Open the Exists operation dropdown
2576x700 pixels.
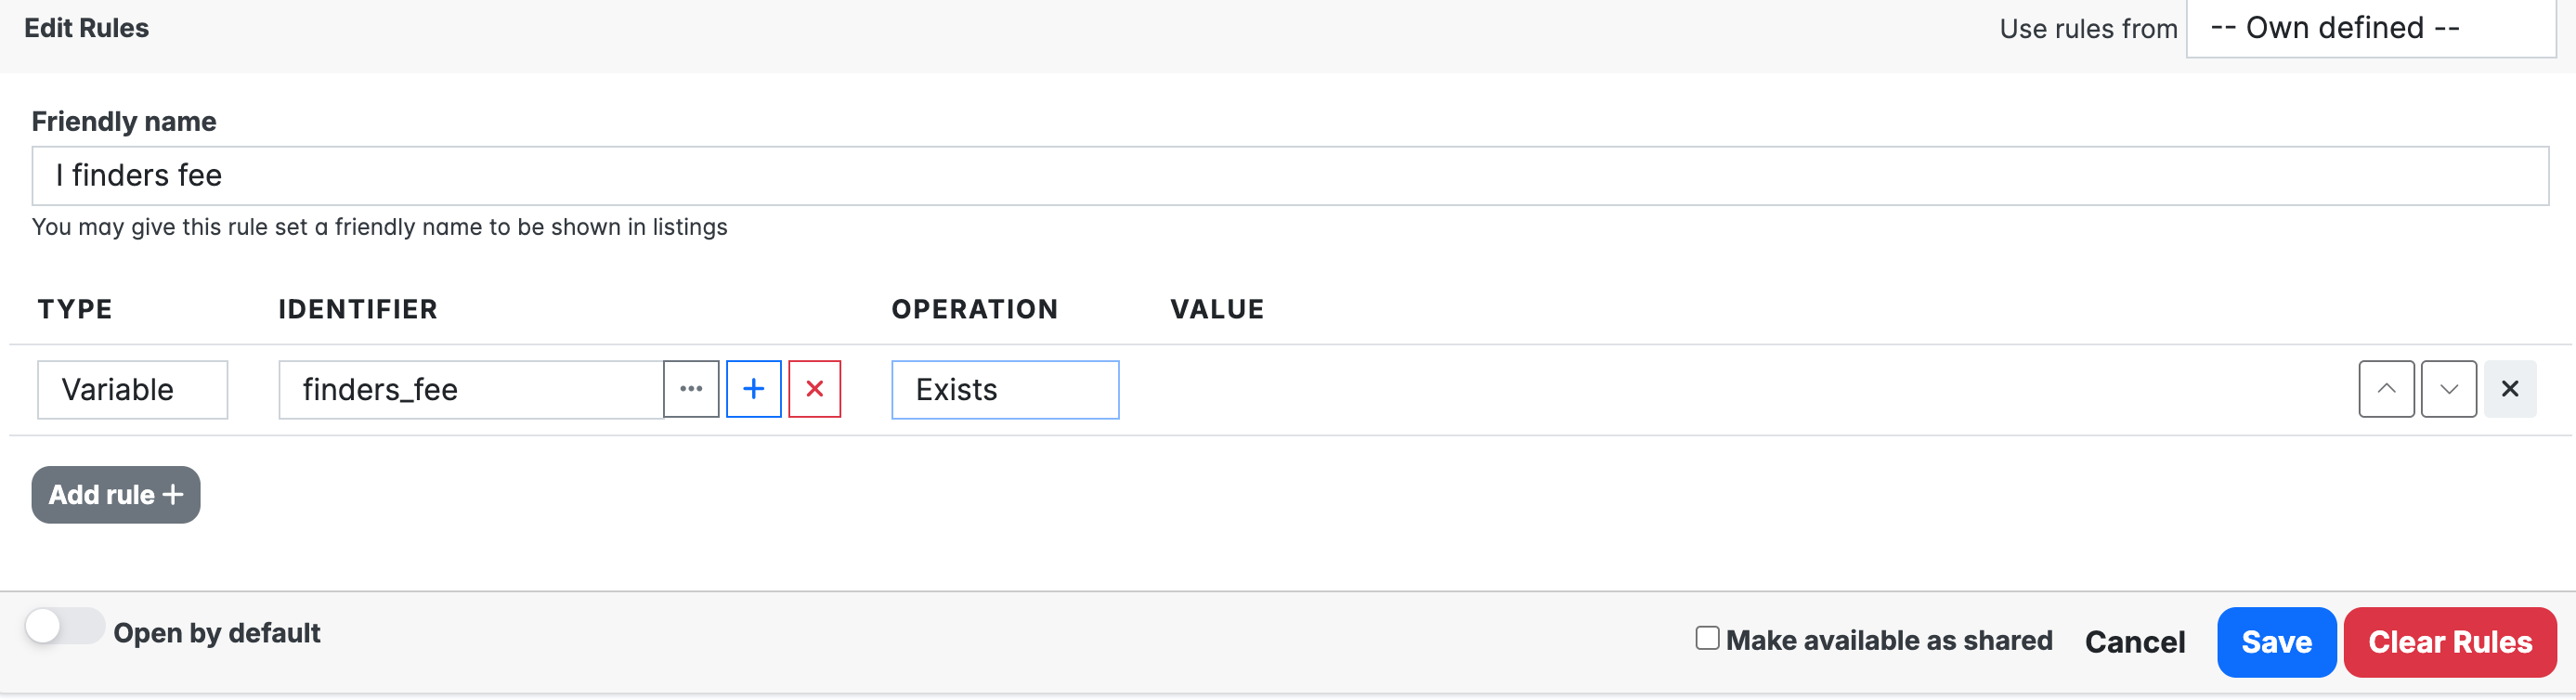click(x=1004, y=389)
